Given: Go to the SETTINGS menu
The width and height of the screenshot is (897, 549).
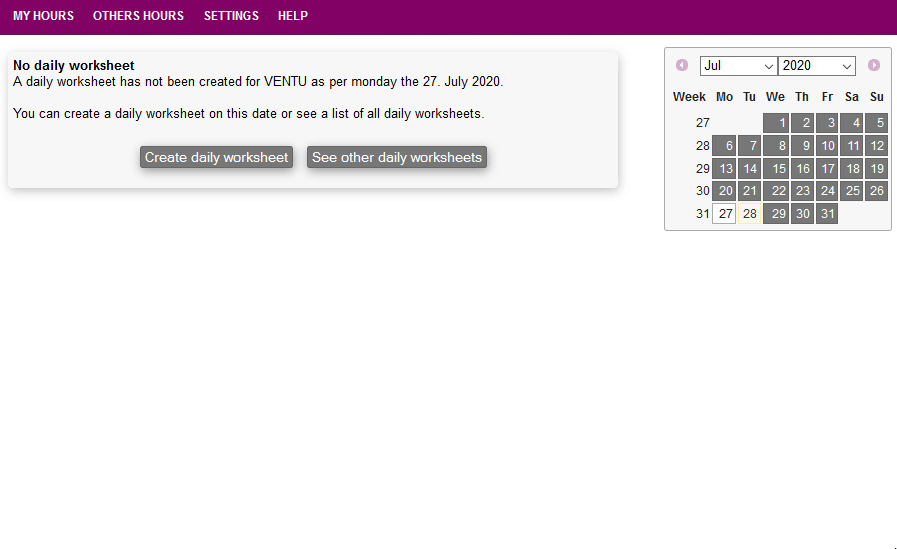Looking at the screenshot, I should point(231,16).
